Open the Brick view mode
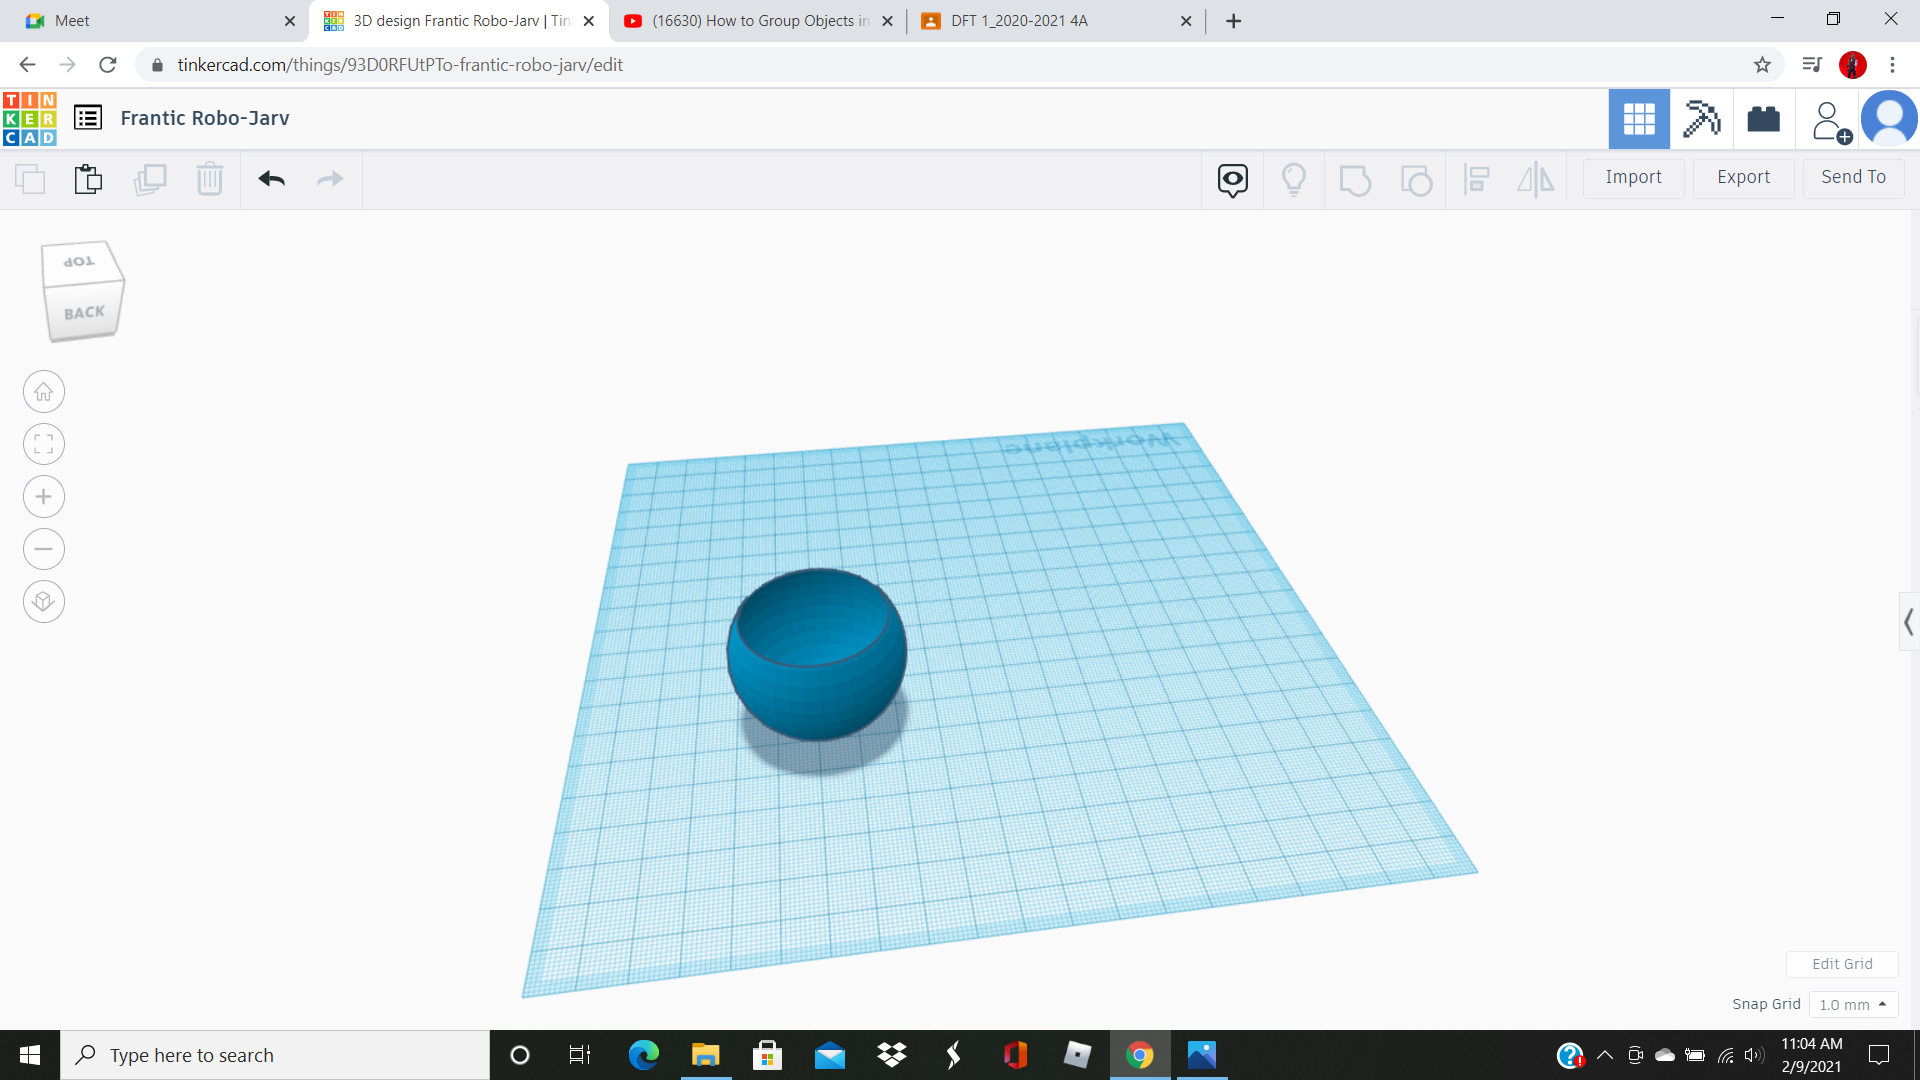1920x1080 pixels. coord(1763,119)
